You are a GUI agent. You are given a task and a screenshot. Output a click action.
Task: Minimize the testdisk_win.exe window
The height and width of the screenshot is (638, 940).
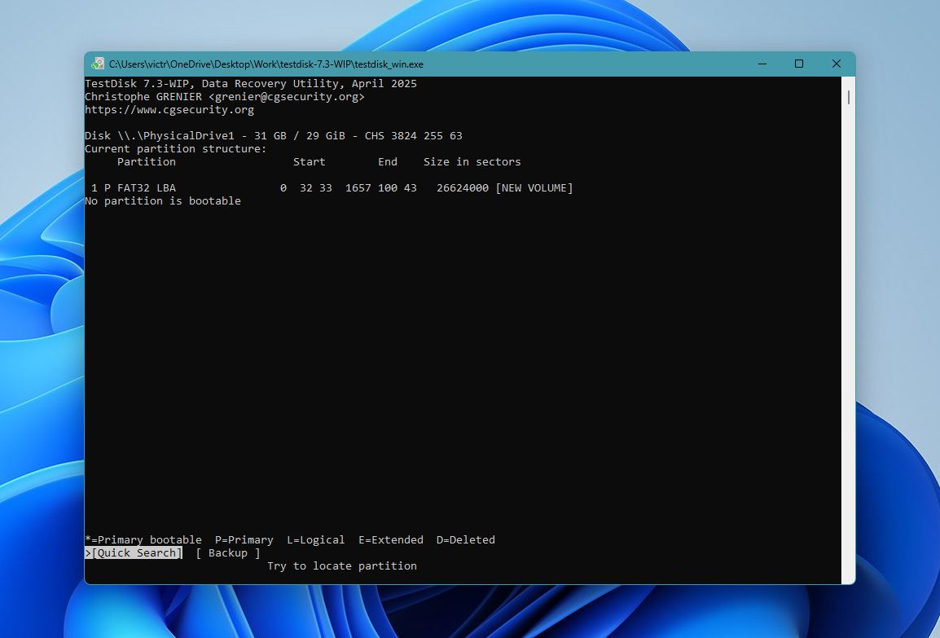(x=762, y=64)
